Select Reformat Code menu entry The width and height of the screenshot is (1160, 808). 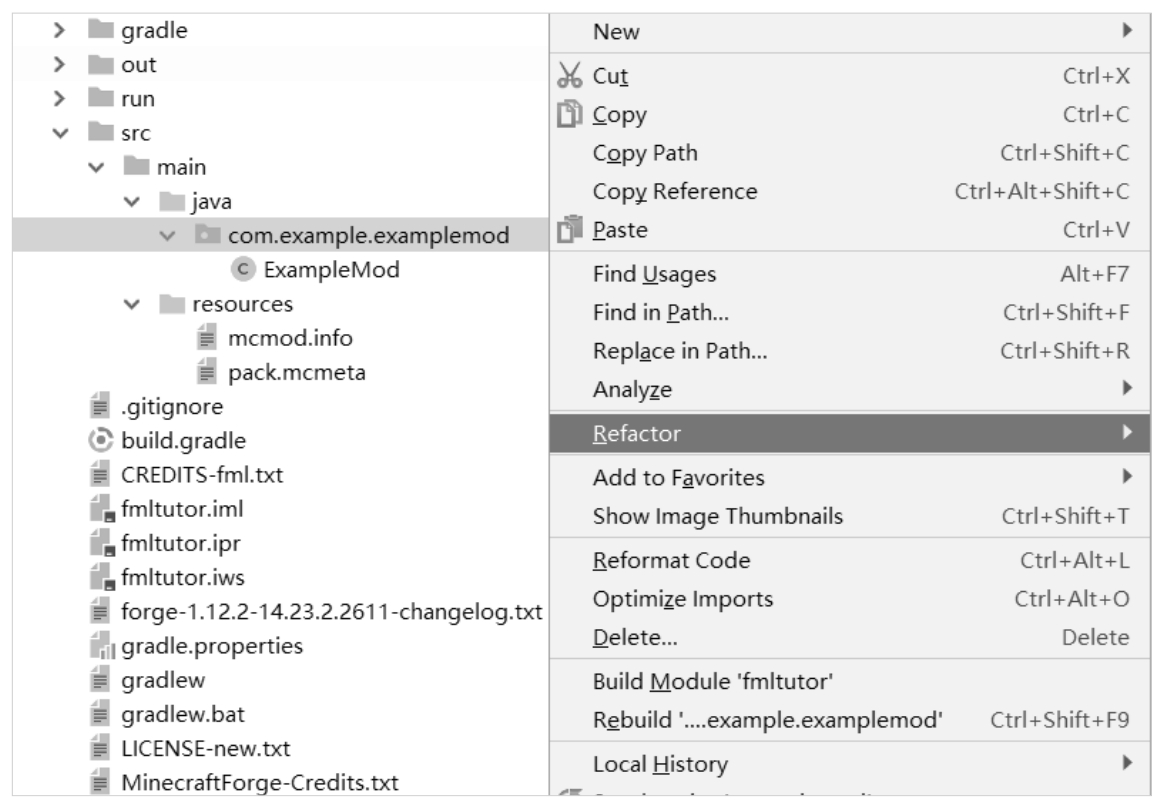(x=671, y=561)
